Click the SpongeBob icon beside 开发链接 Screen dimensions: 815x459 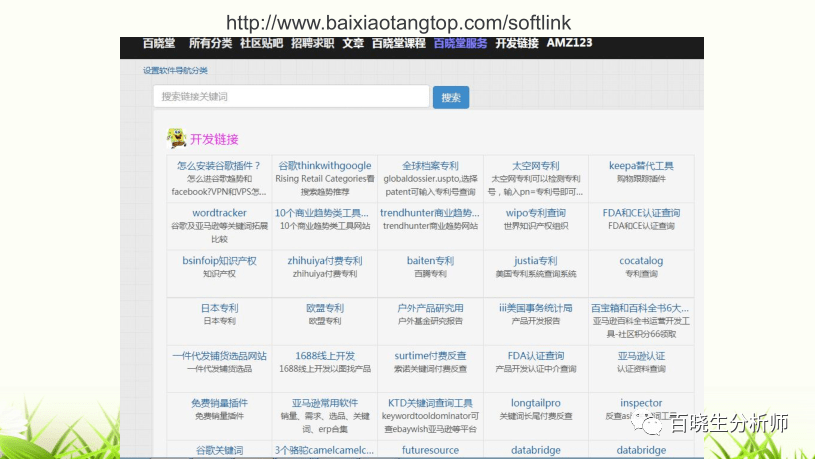[x=177, y=138]
